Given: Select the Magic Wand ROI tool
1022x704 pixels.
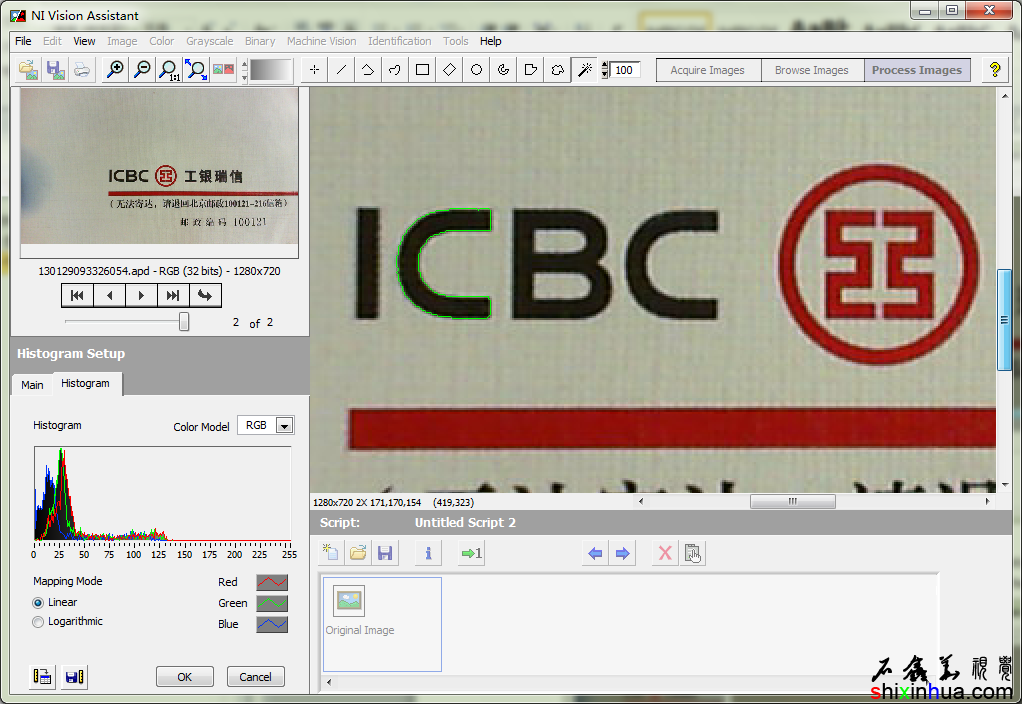Looking at the screenshot, I should 585,70.
